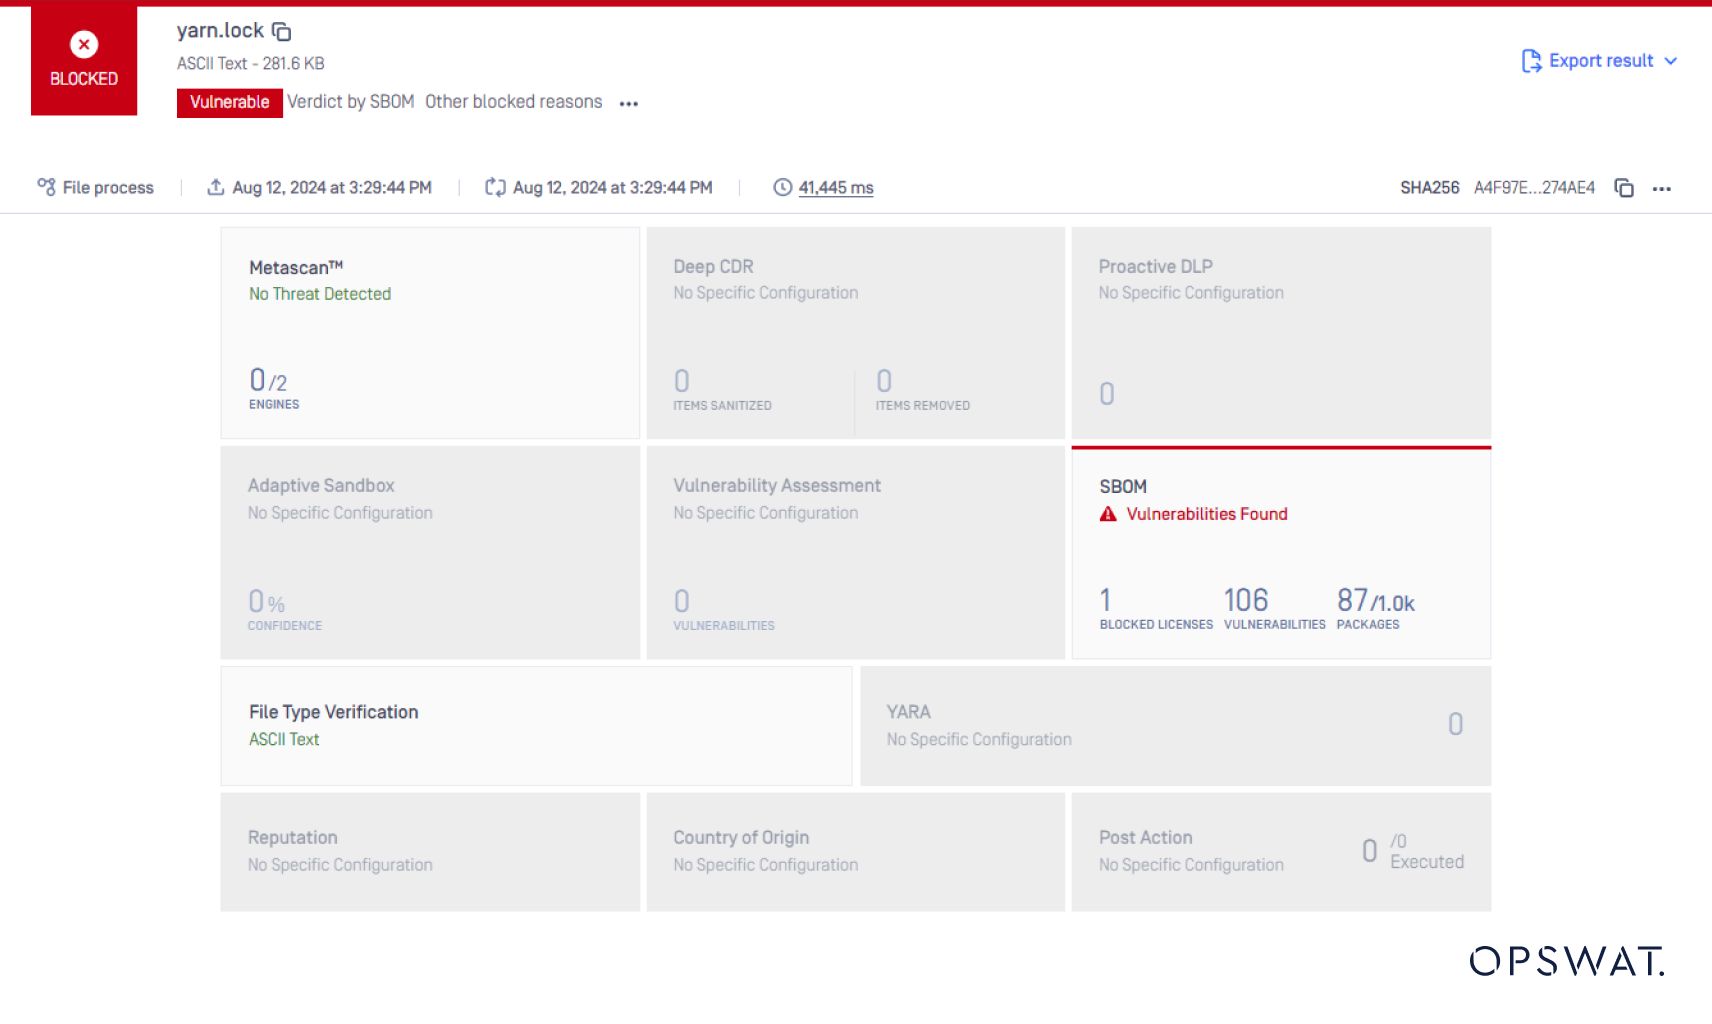The image size is (1712, 1024).
Task: Click the Other blocked reasons link
Action: 513,101
